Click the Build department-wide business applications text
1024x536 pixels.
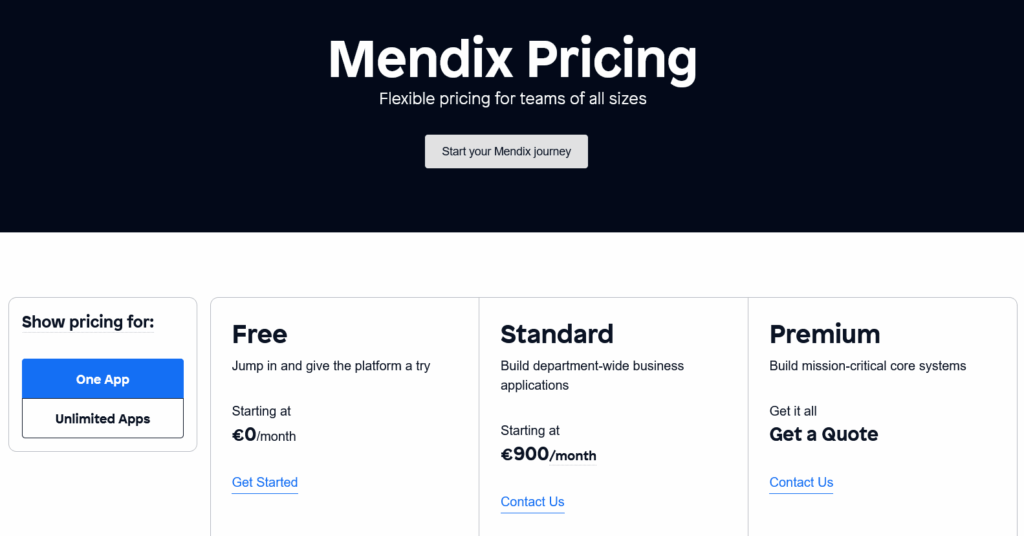[592, 375]
